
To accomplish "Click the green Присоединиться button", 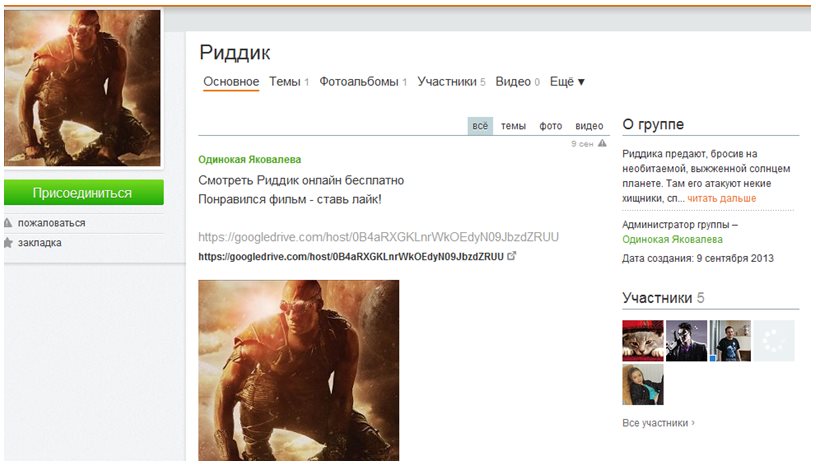I will coord(83,192).
